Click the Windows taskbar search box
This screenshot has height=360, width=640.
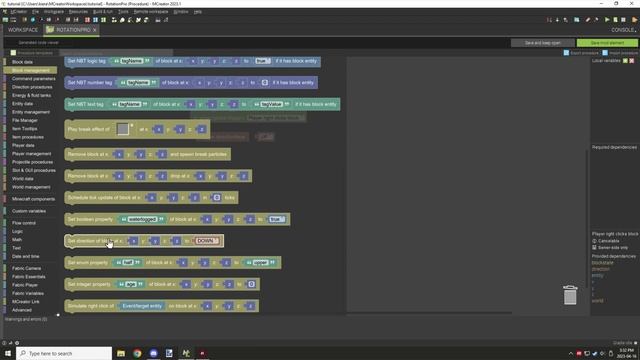point(64,353)
